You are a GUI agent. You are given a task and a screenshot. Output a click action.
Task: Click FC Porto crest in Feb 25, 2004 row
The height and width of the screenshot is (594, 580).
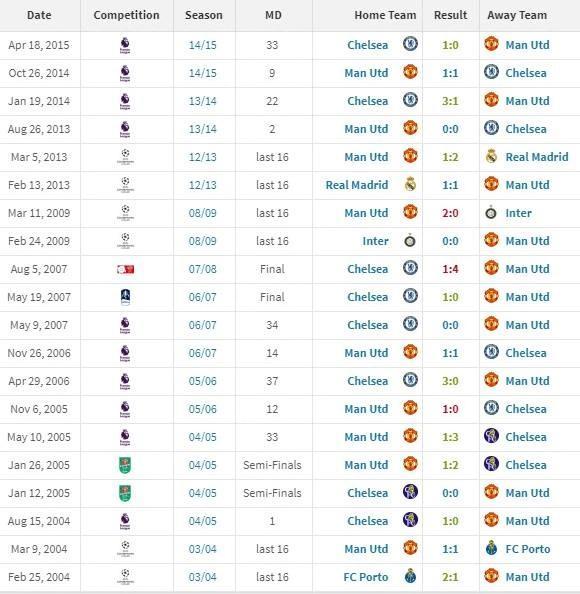(x=410, y=577)
